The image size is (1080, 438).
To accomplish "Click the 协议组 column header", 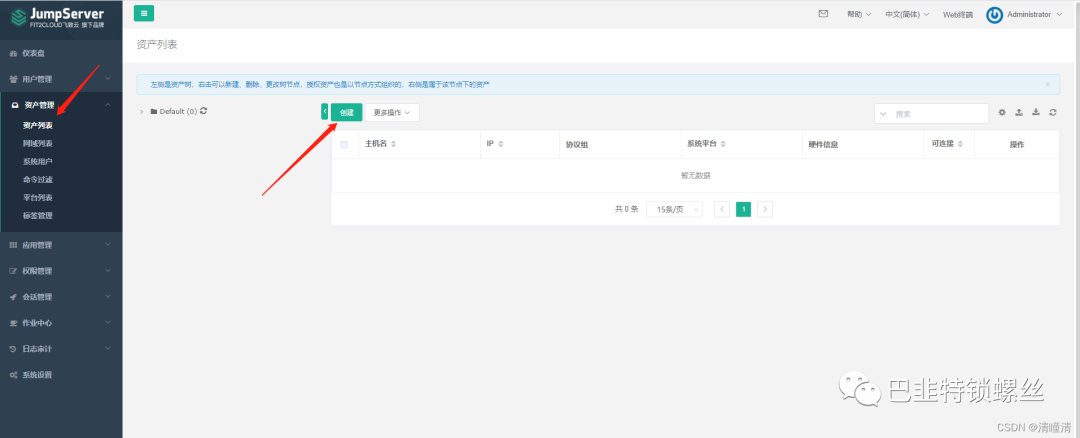I will click(577, 145).
